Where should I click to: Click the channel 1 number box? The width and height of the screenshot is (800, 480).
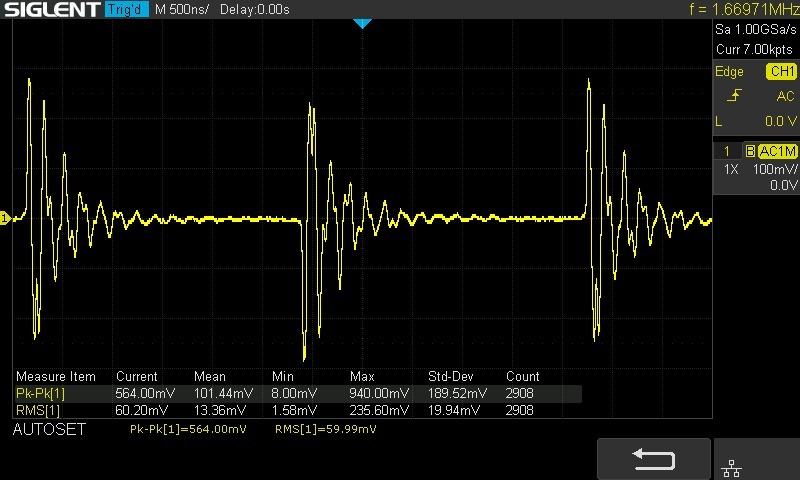click(727, 151)
